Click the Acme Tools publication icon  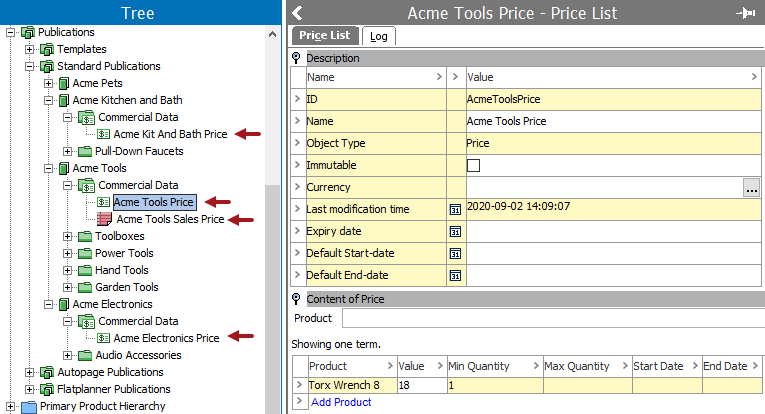point(64,168)
